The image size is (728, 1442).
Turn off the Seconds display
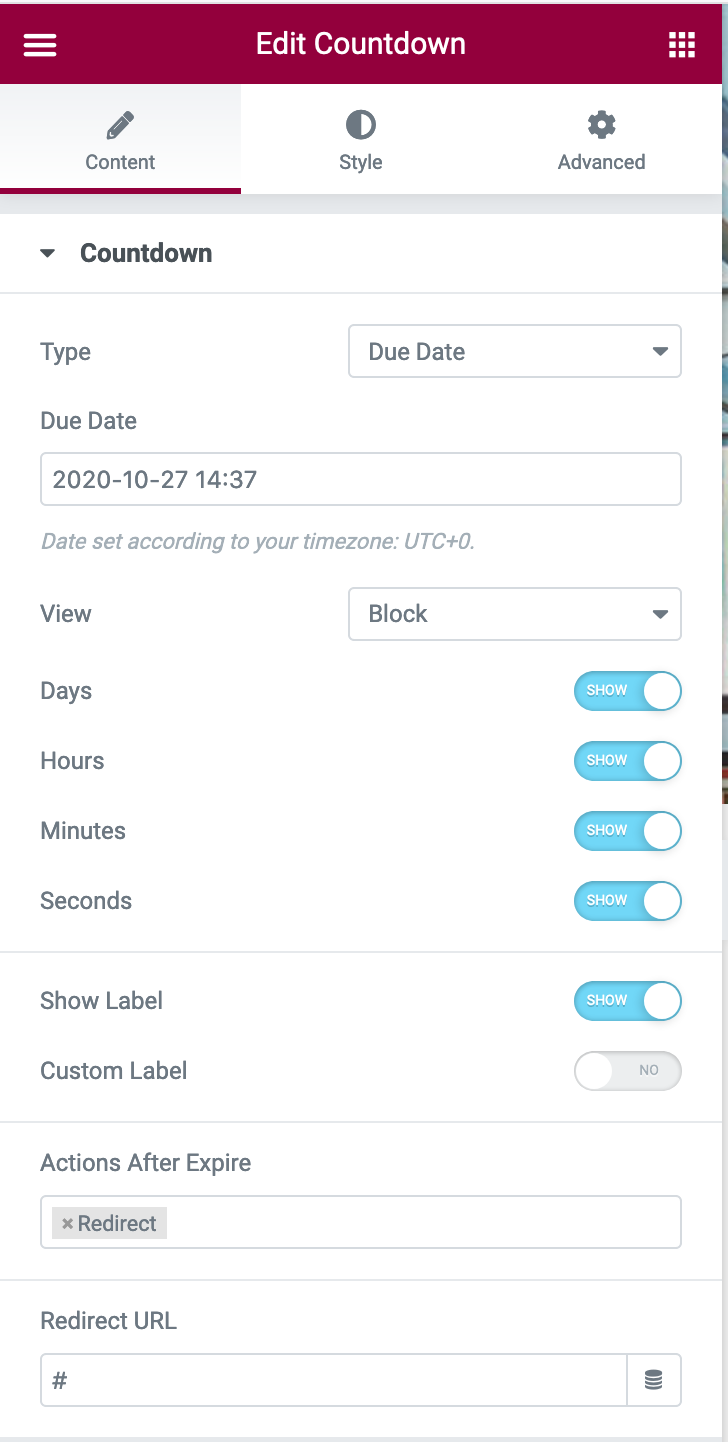click(x=627, y=901)
